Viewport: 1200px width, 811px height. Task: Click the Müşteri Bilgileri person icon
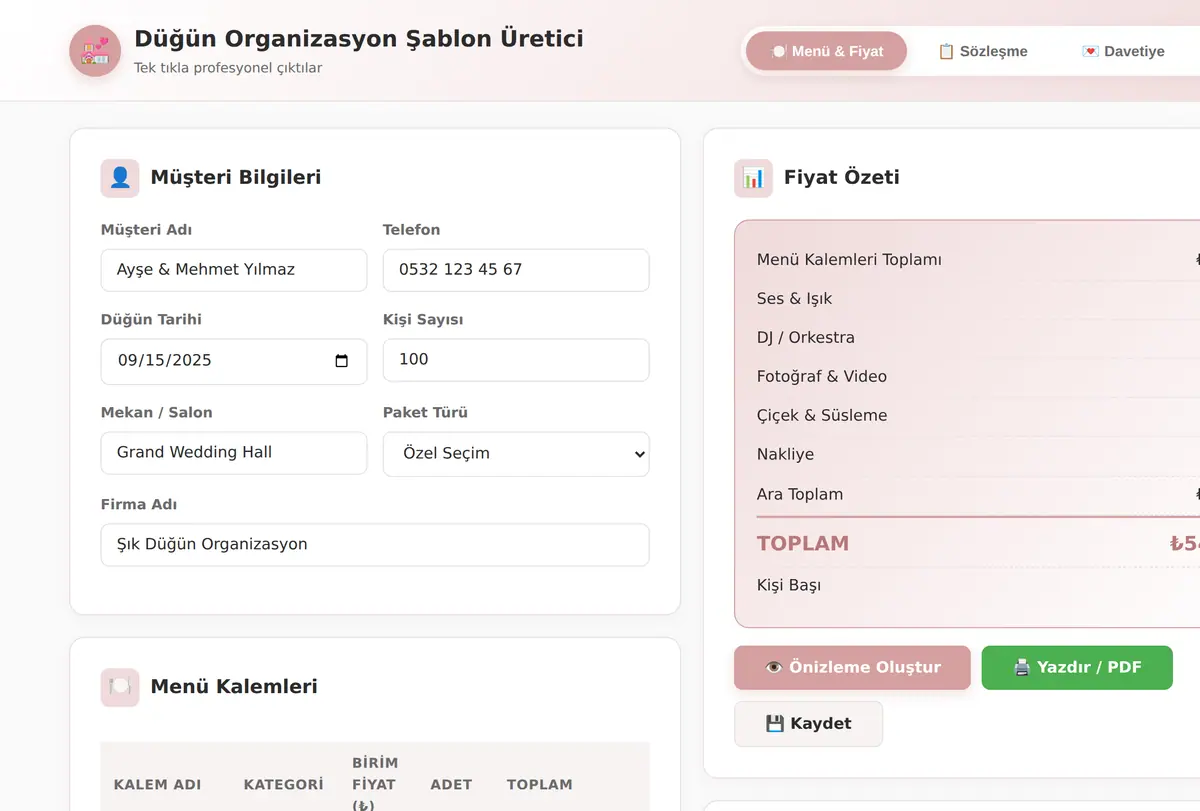[120, 178]
